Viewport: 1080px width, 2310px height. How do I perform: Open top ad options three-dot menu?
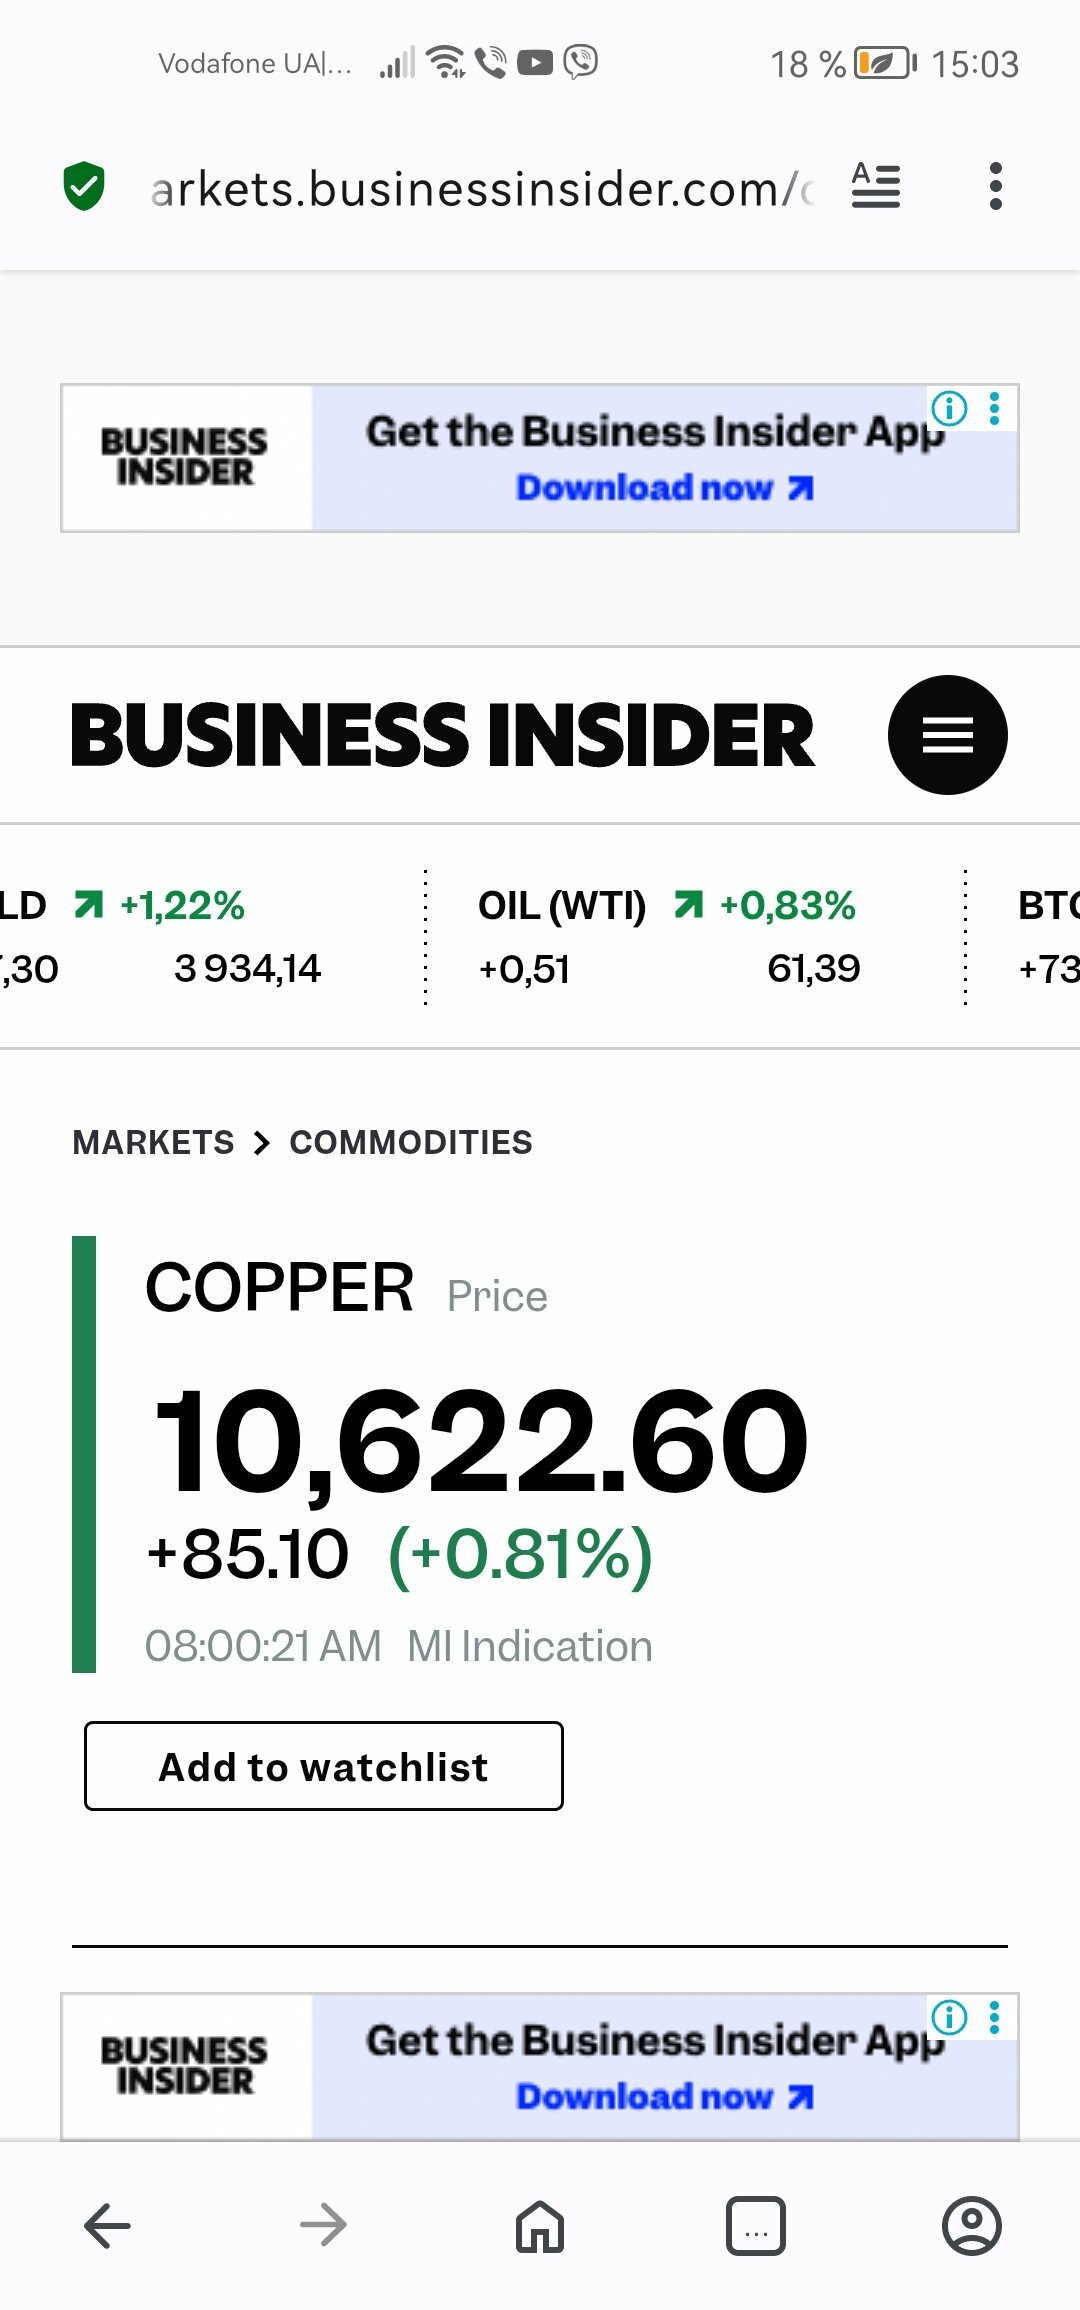click(995, 408)
